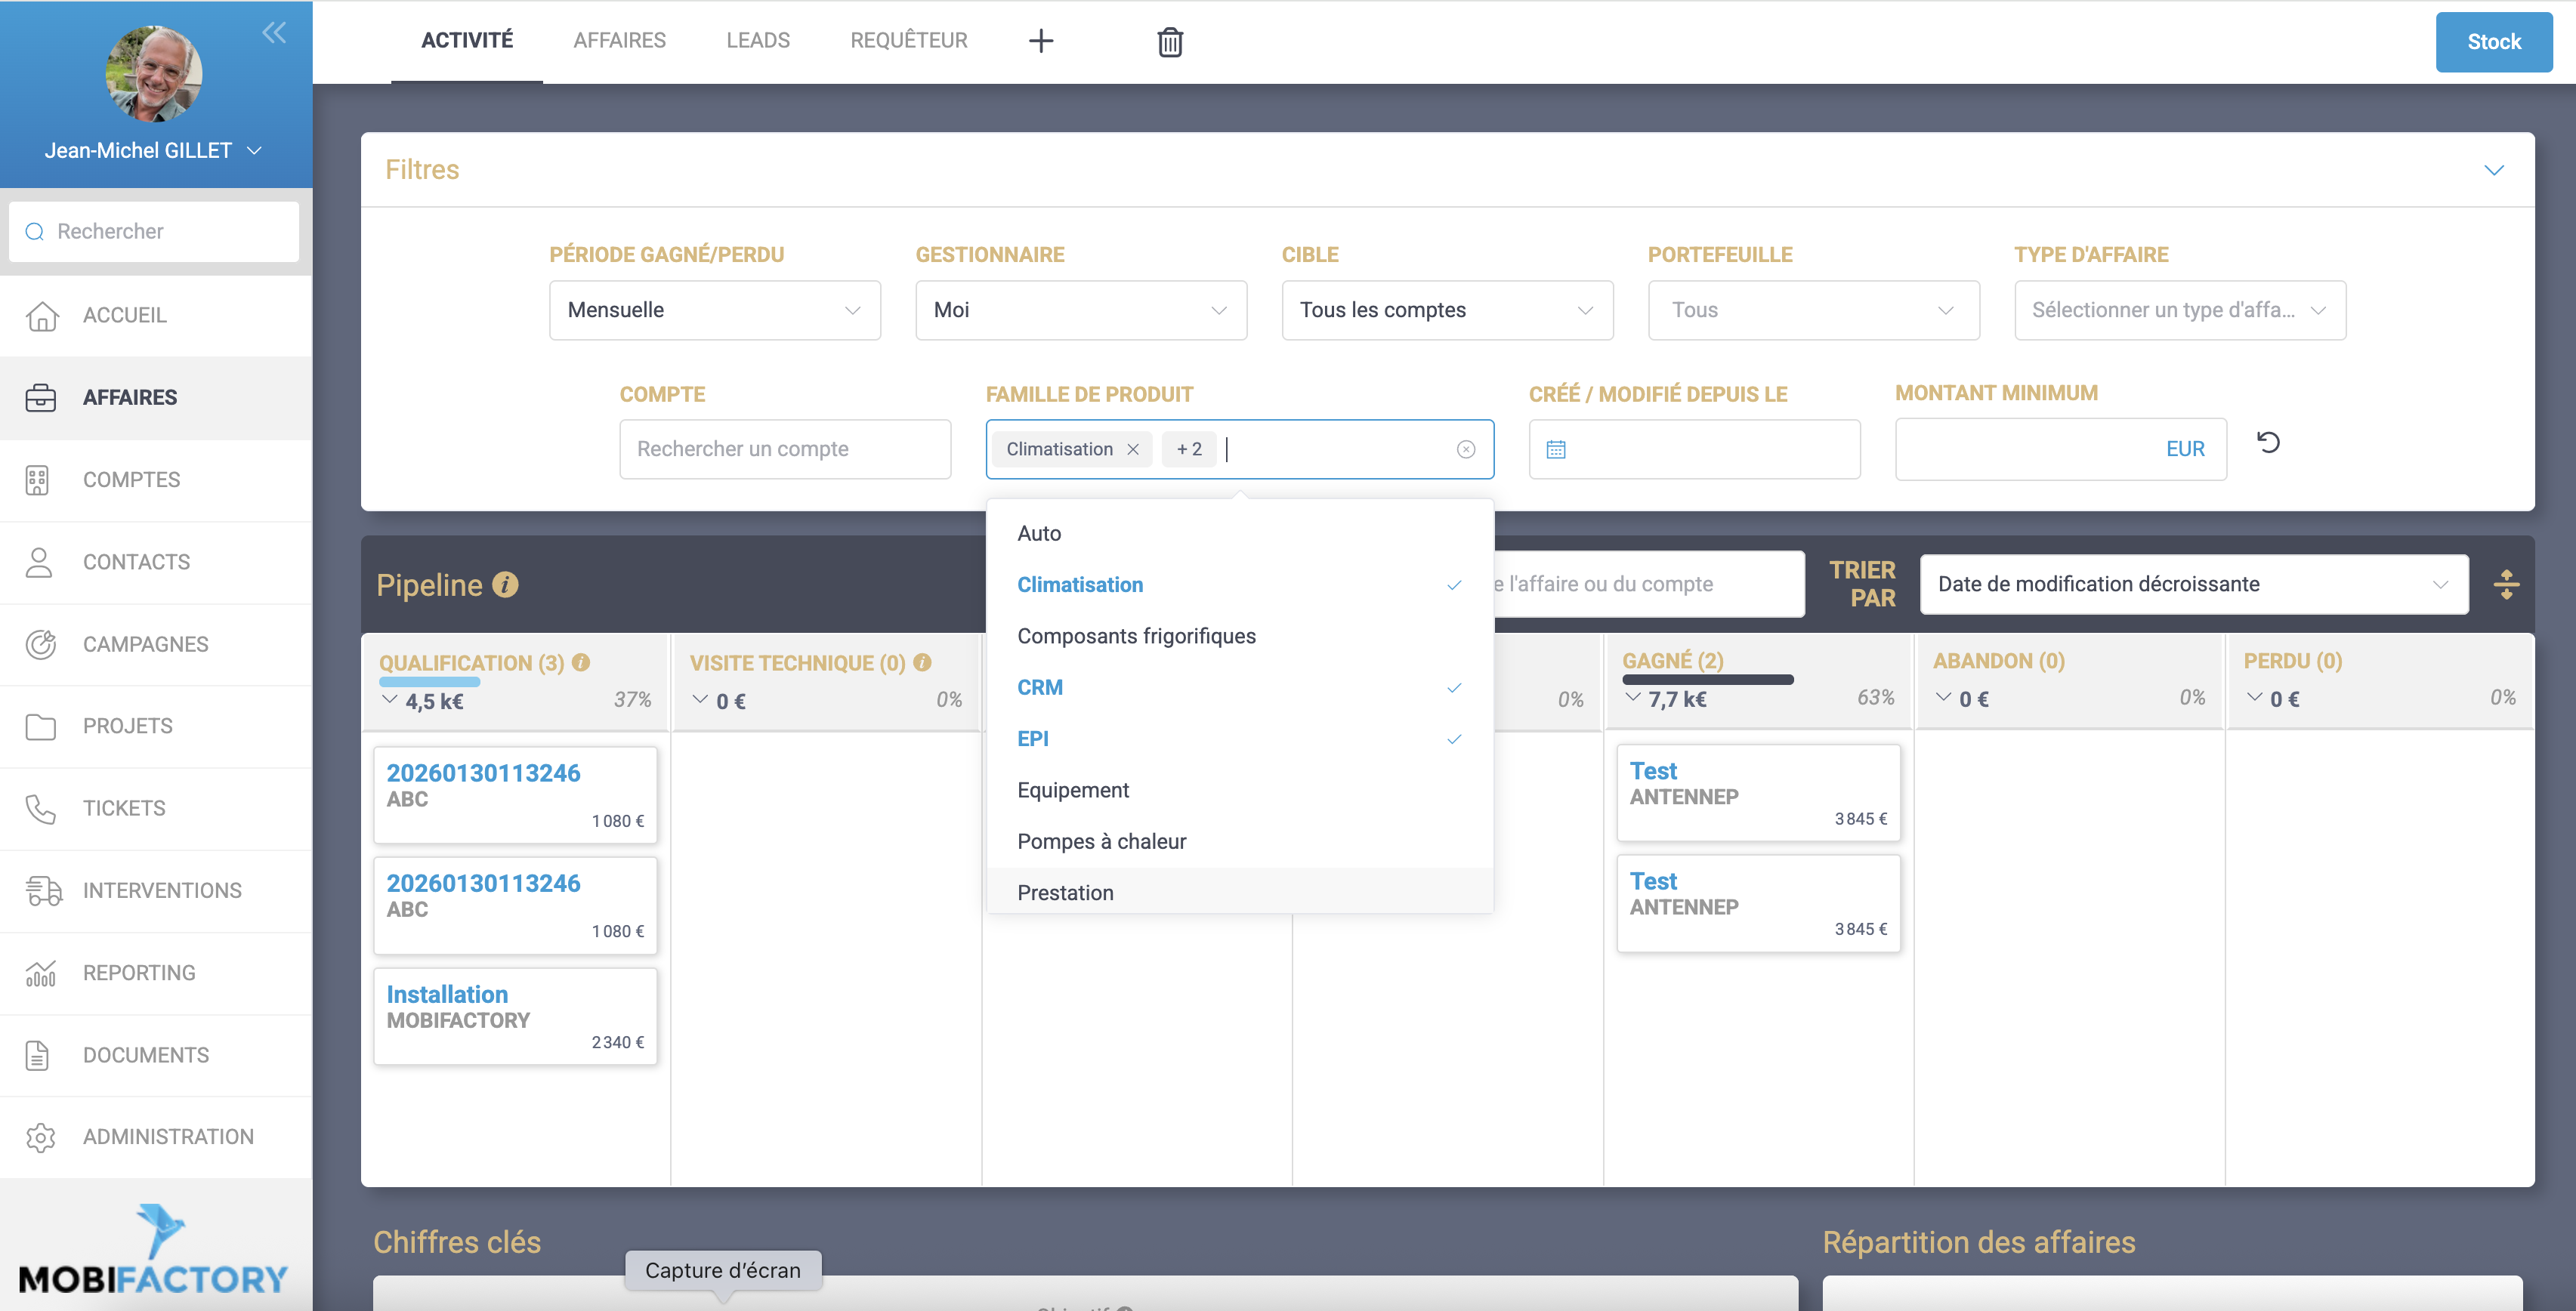Reset filters with circular arrow icon
This screenshot has width=2576, height=1311.
click(2268, 442)
